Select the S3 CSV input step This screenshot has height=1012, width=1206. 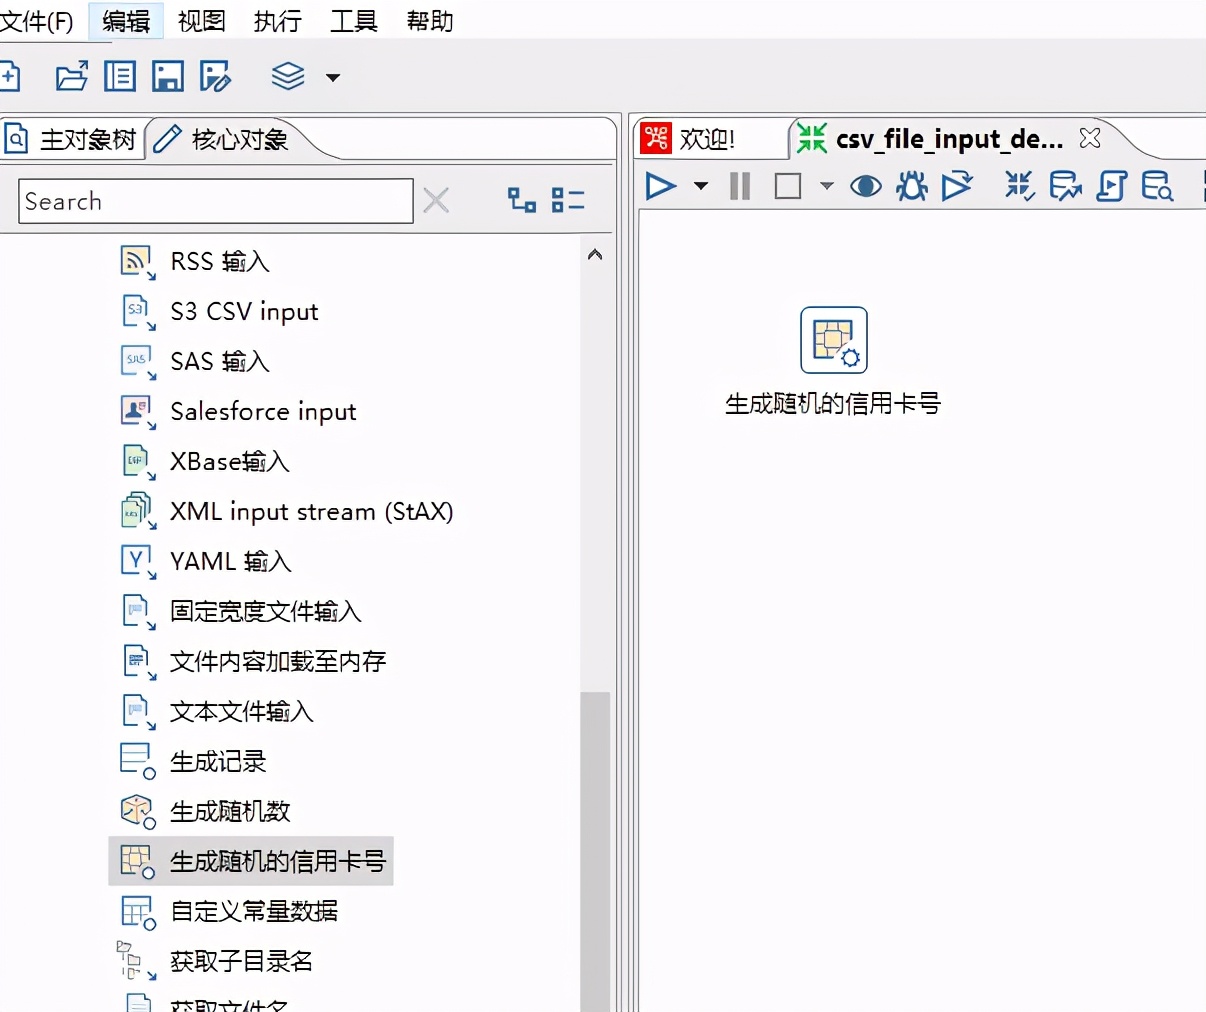[x=244, y=311]
